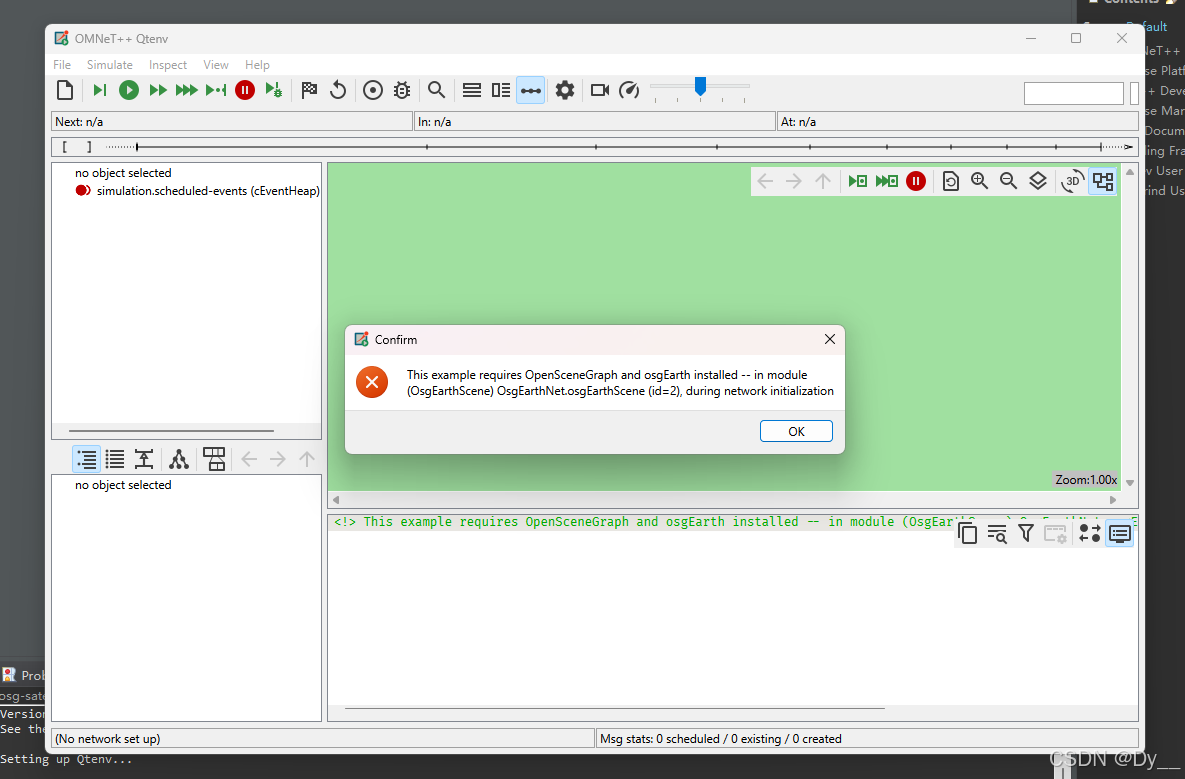Click the animation speed gauge icon

[629, 90]
